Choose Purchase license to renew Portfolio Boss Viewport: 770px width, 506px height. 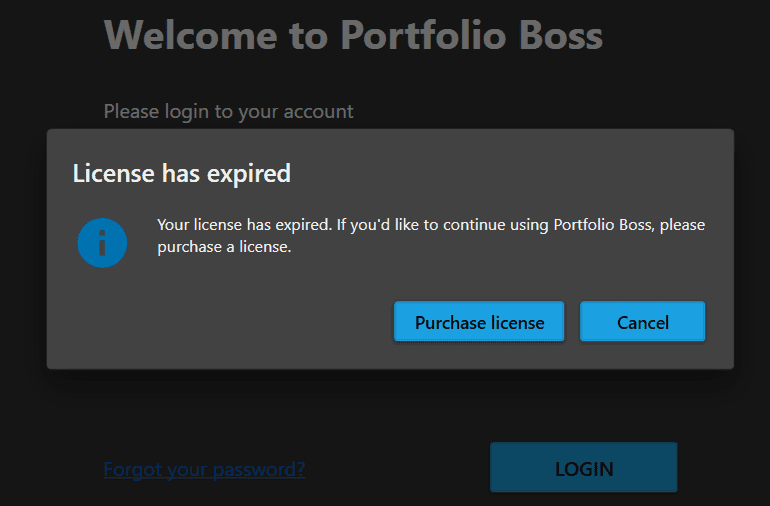479,322
